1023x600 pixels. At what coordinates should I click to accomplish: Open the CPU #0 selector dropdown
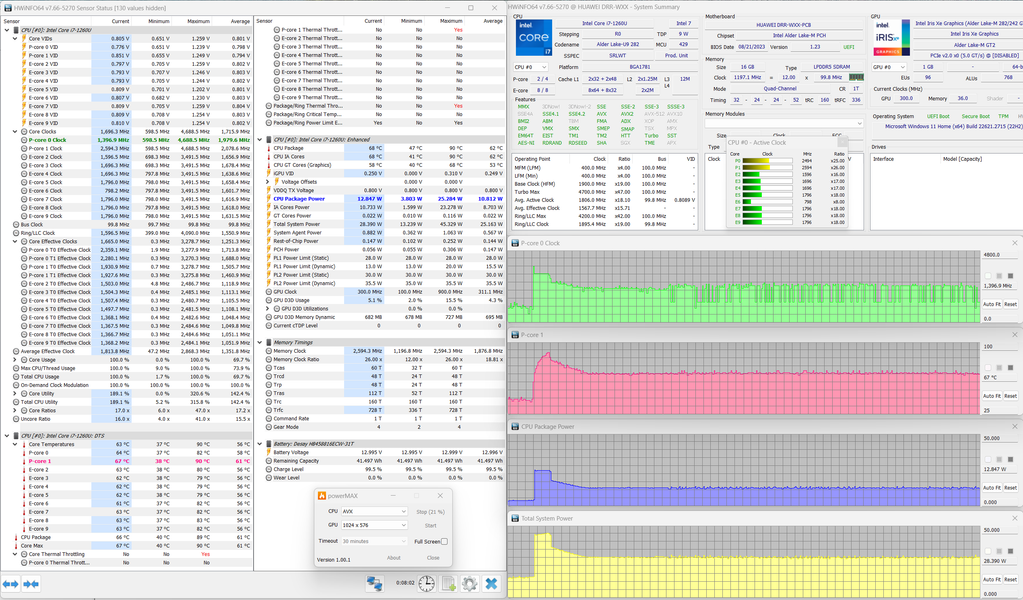point(530,68)
